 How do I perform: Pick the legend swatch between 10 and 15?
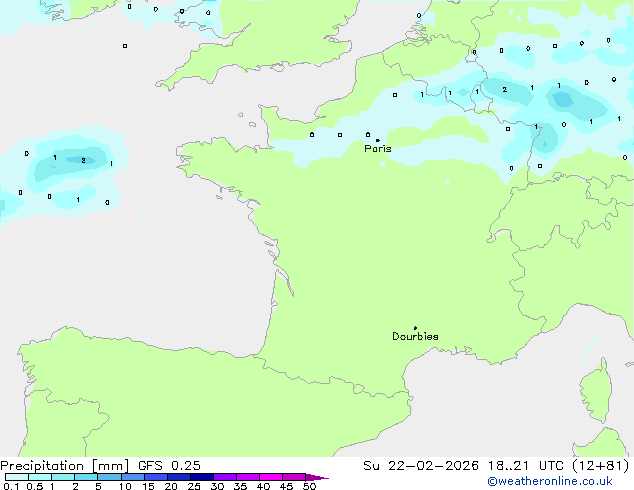132,477
